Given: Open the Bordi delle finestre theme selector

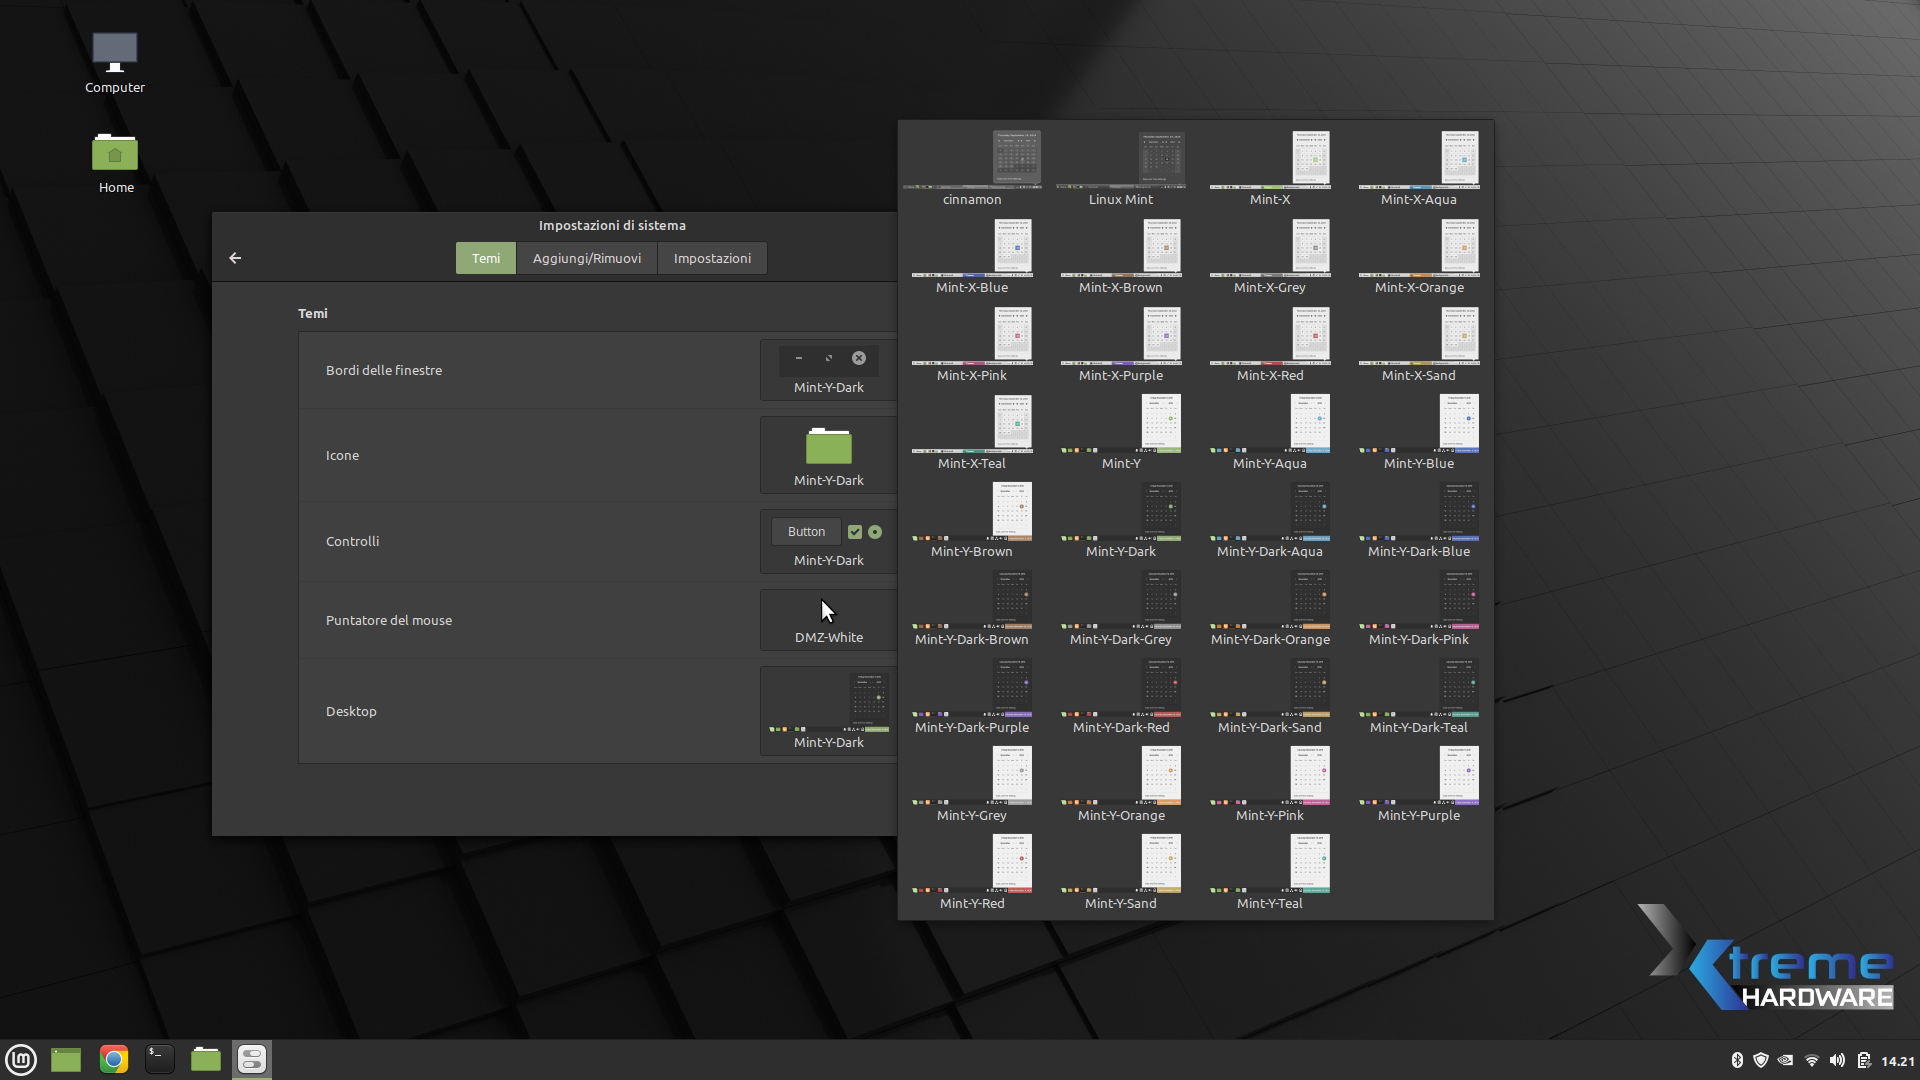Looking at the screenshot, I should pyautogui.click(x=828, y=370).
